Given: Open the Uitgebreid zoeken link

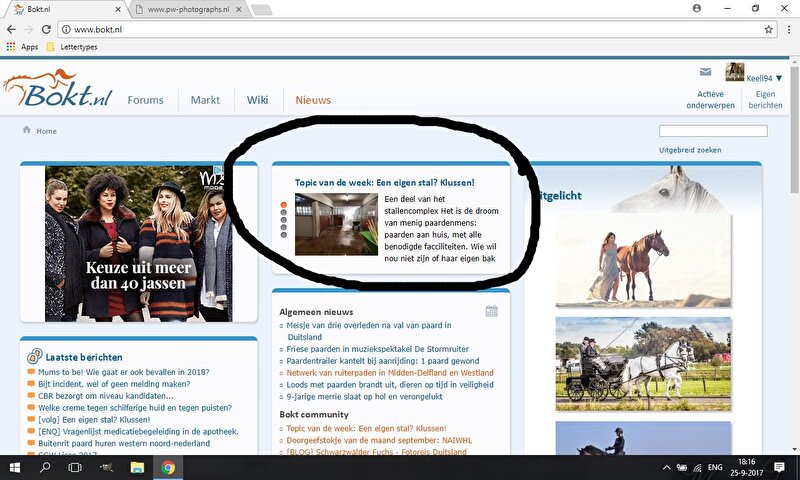Looking at the screenshot, I should pyautogui.click(x=690, y=150).
